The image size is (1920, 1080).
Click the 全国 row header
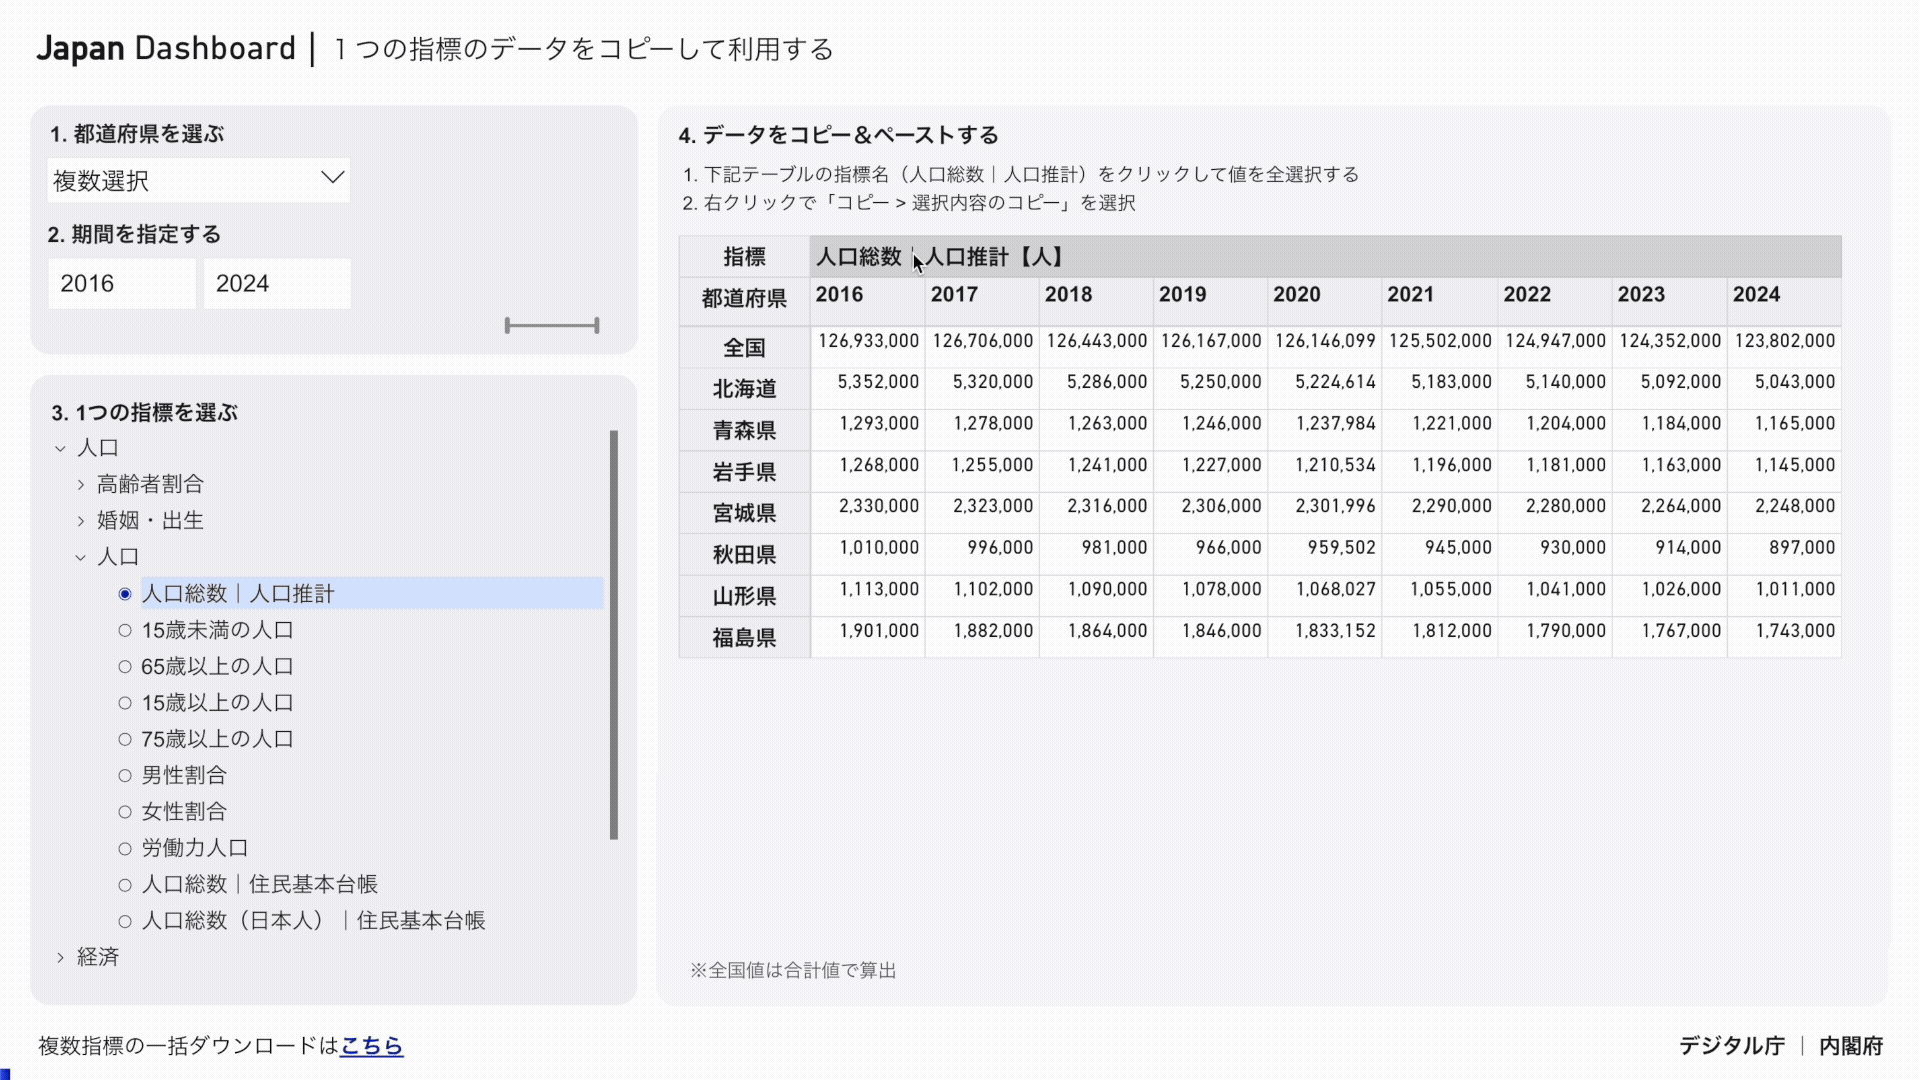[744, 348]
